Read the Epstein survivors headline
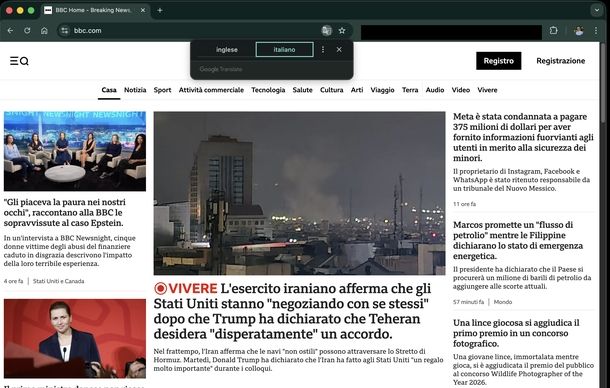The image size is (610, 388). coord(65,212)
